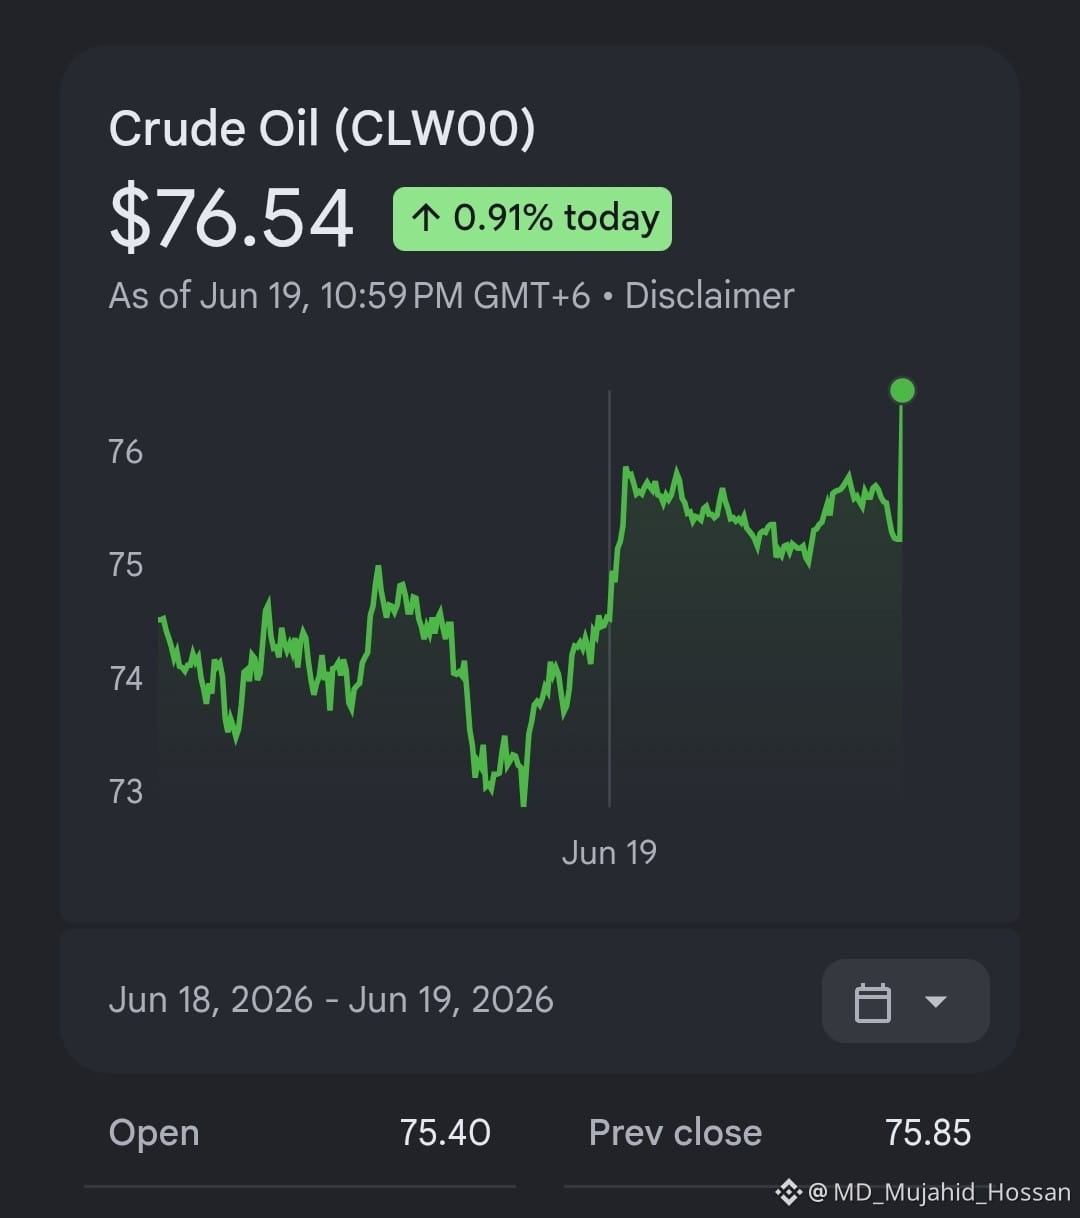Click the 76 y-axis price label
This screenshot has height=1218, width=1080.
[126, 452]
